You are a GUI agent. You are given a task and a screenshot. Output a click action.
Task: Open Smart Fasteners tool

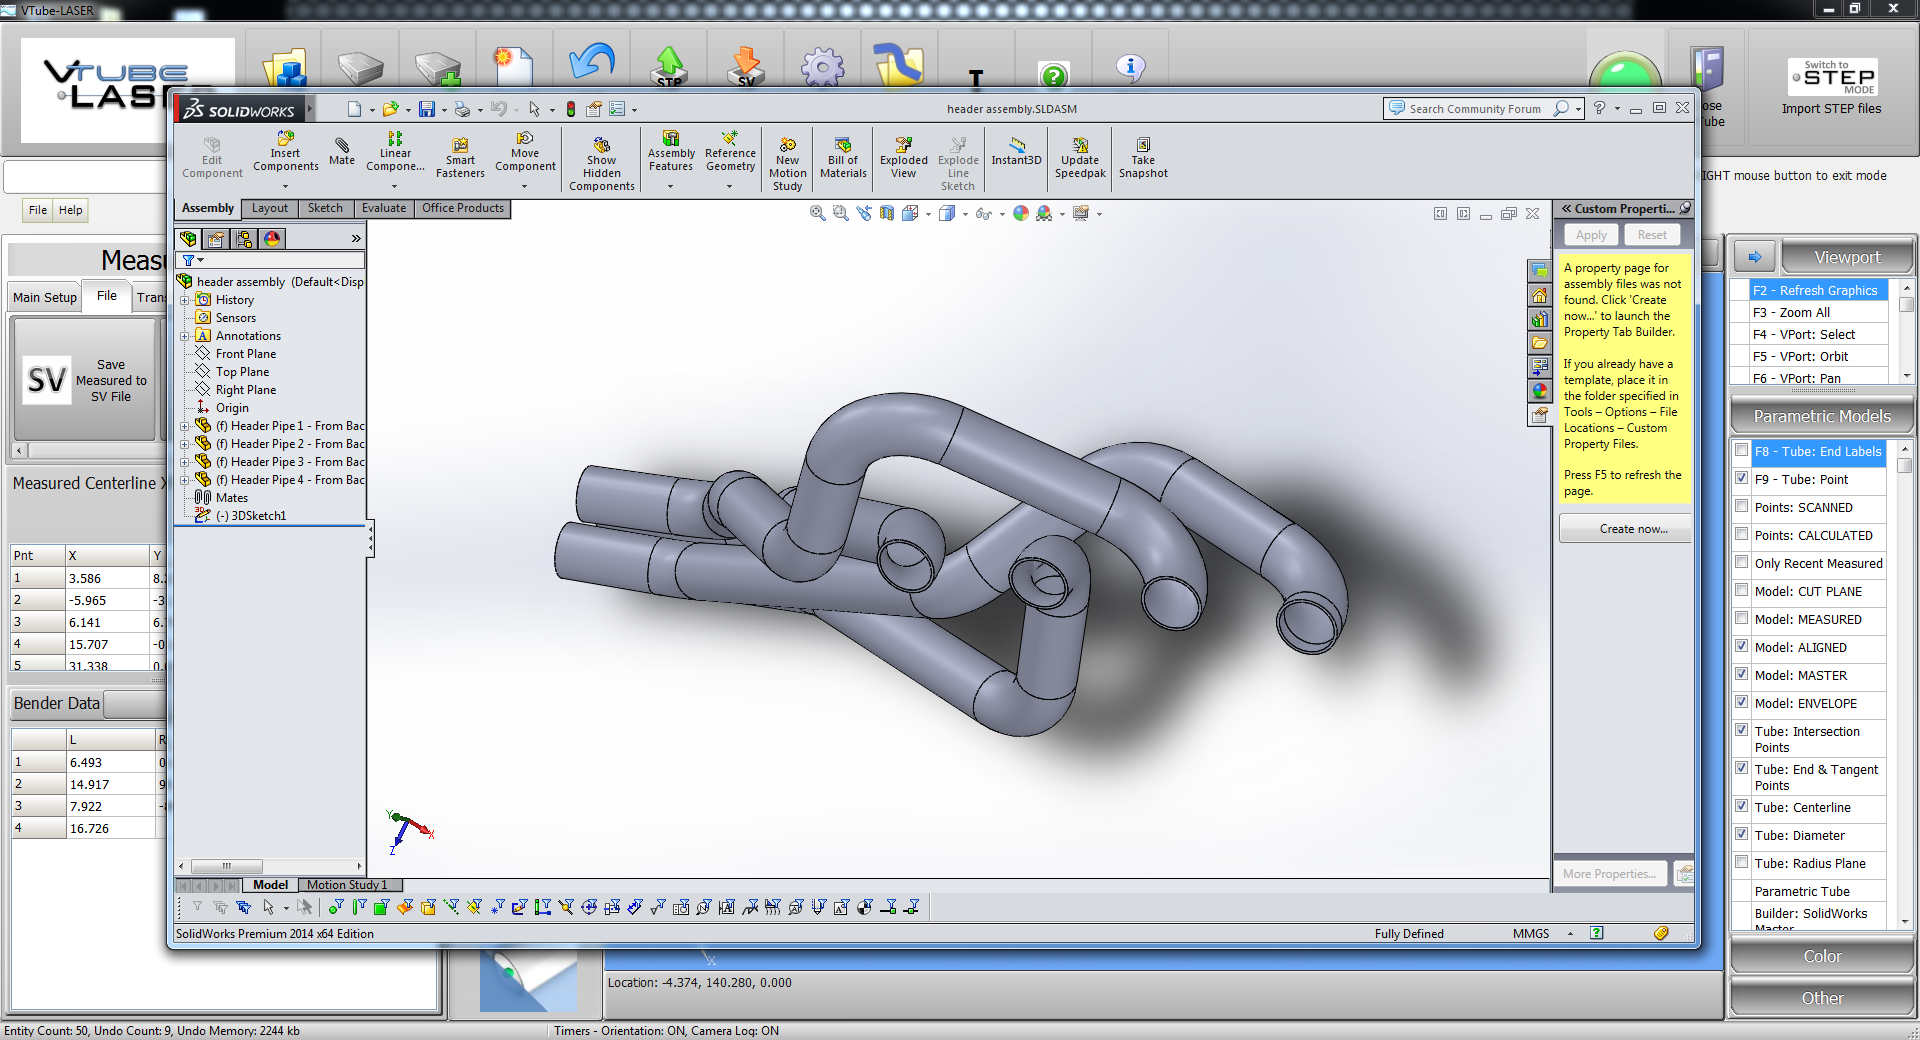[460, 146]
